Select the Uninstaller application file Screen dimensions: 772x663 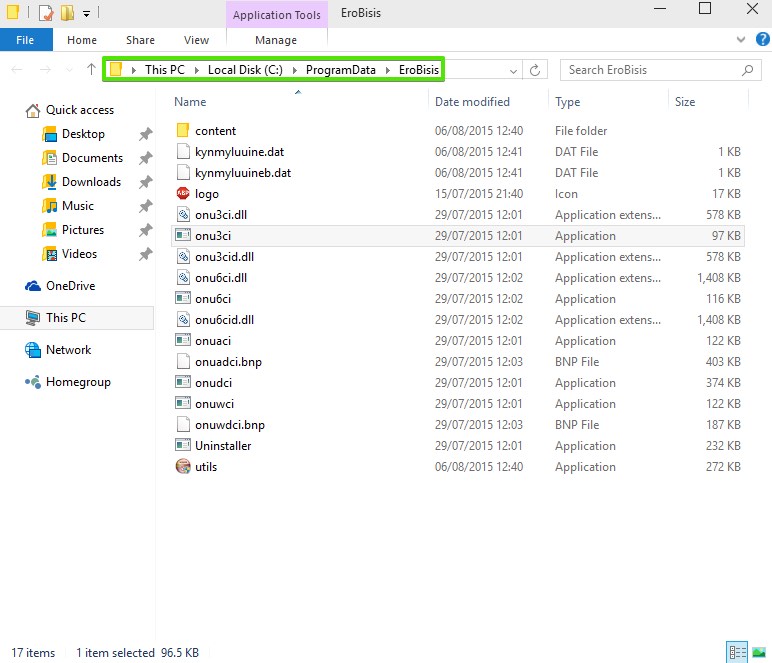223,446
